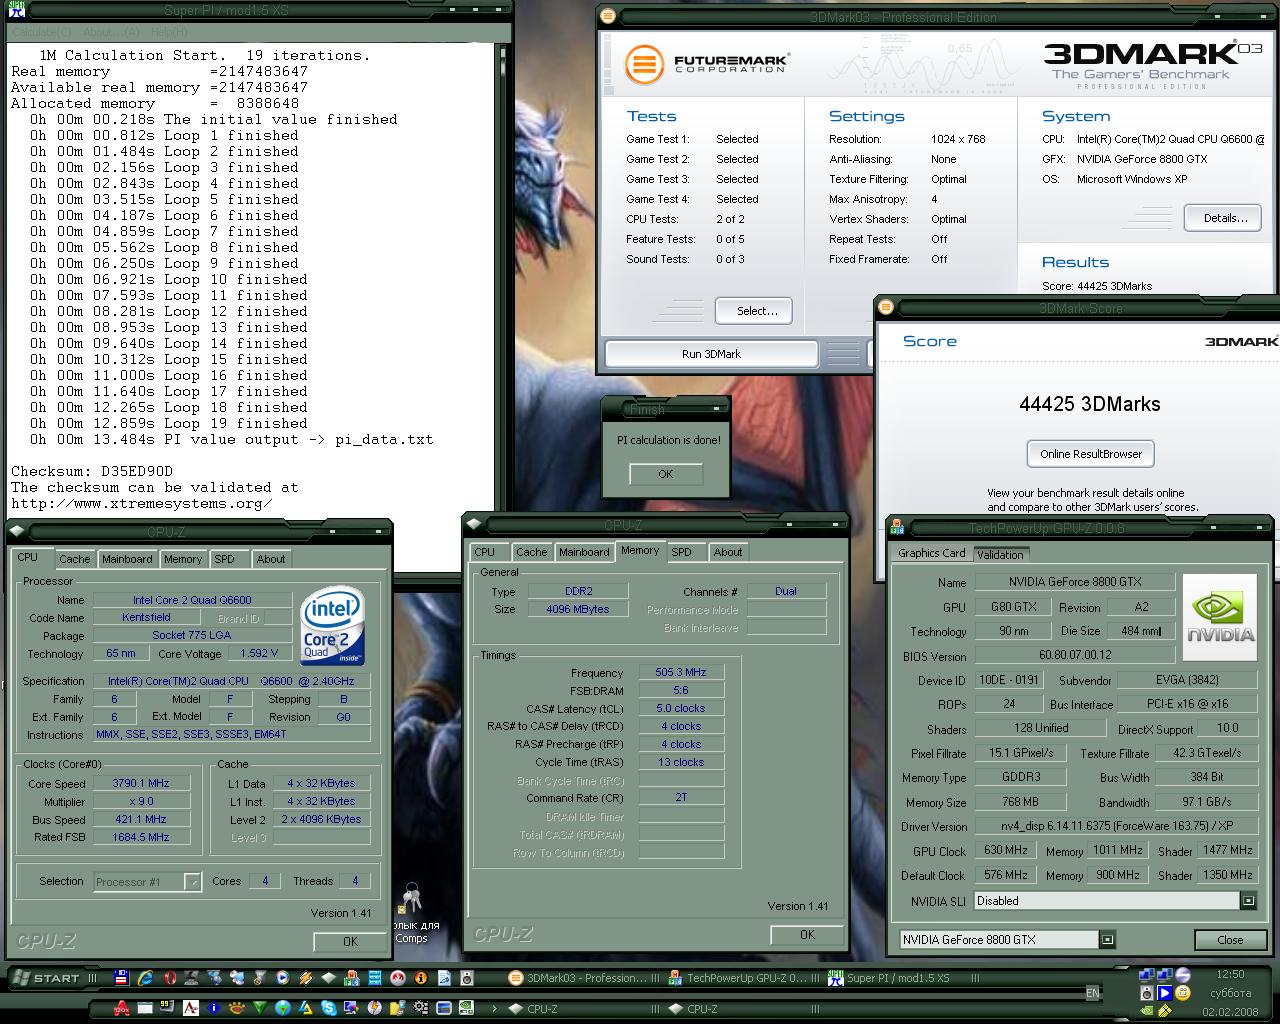Image resolution: width=1280 pixels, height=1024 pixels.
Task: Click the xtremesystems.org URL text
Action: click(x=141, y=503)
